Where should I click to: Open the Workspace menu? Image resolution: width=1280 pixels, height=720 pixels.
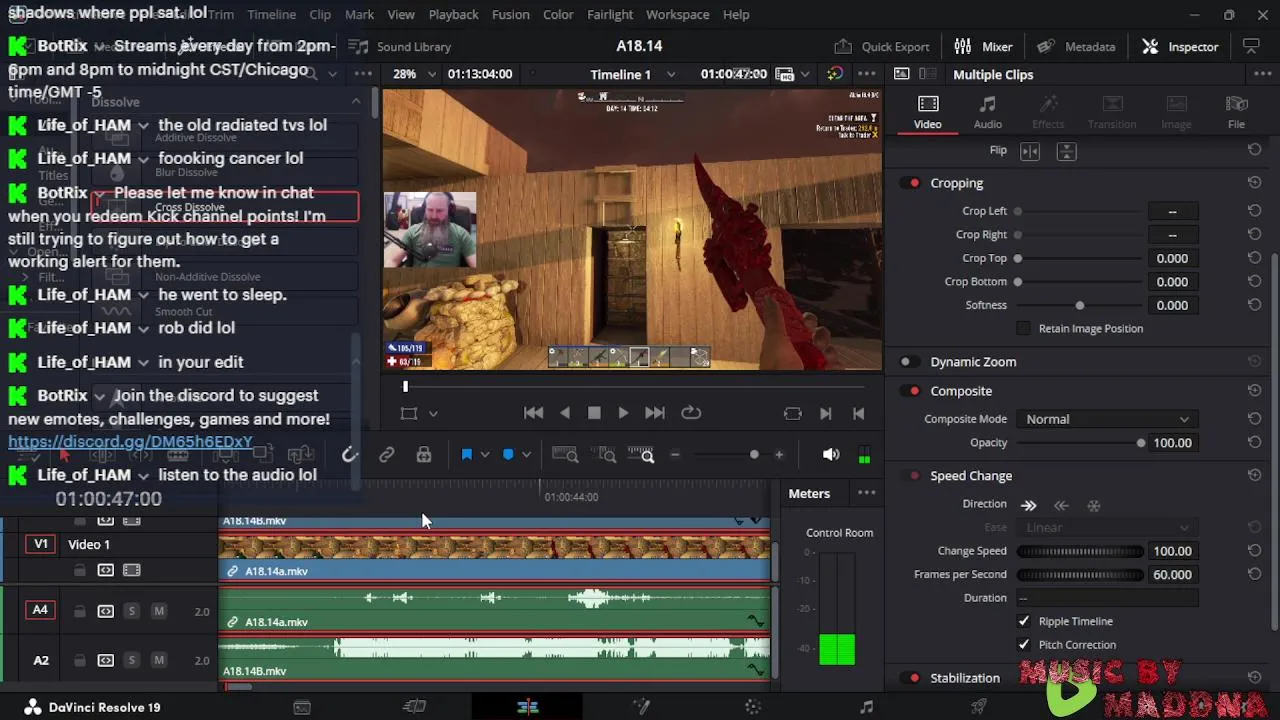point(677,15)
